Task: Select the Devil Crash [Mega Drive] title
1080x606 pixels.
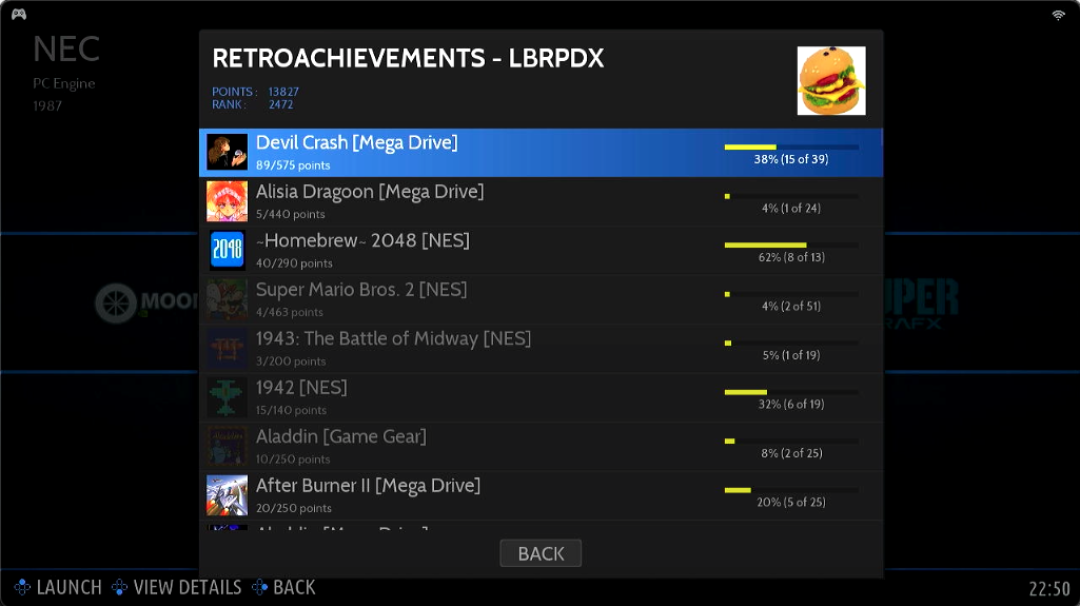Action: click(357, 143)
